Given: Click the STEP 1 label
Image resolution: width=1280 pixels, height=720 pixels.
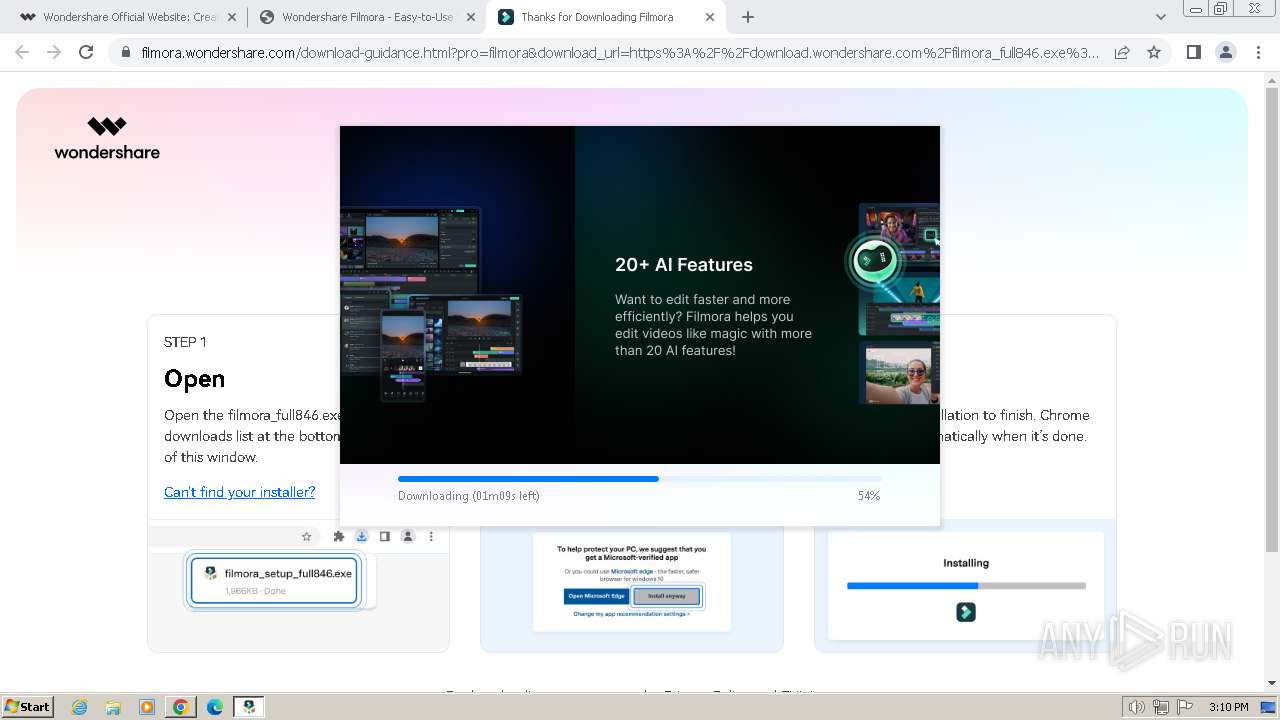Looking at the screenshot, I should pyautogui.click(x=185, y=342).
